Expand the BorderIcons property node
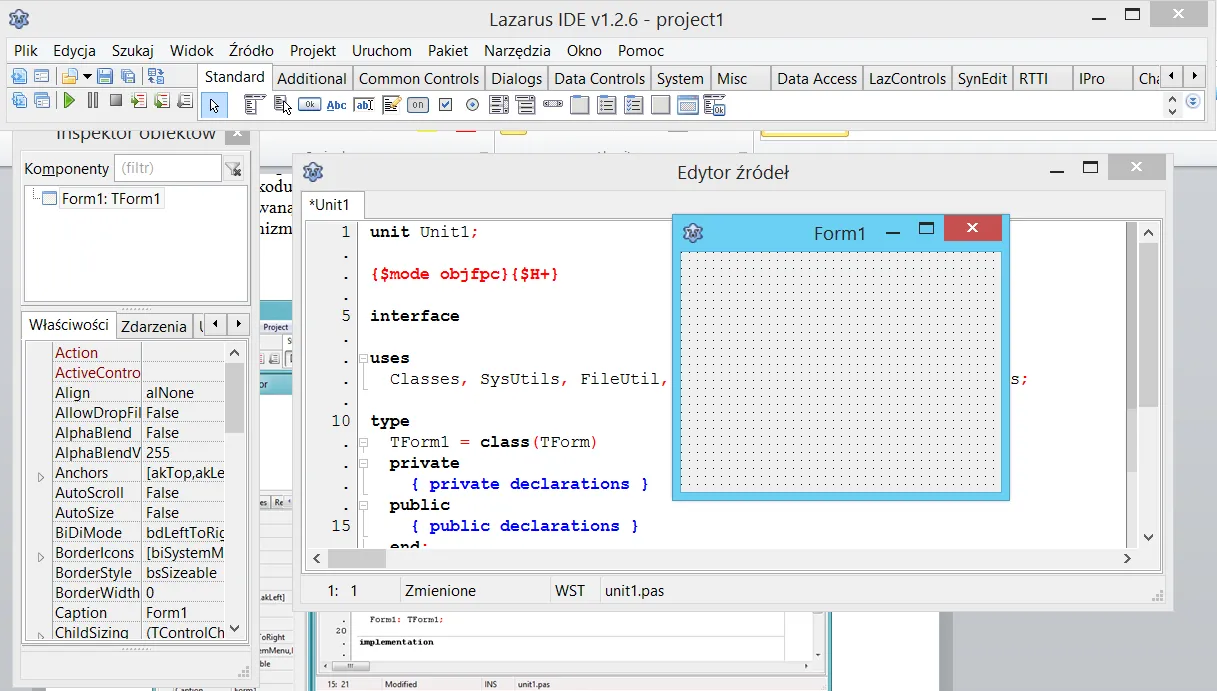This screenshot has width=1217, height=691. tap(41, 557)
